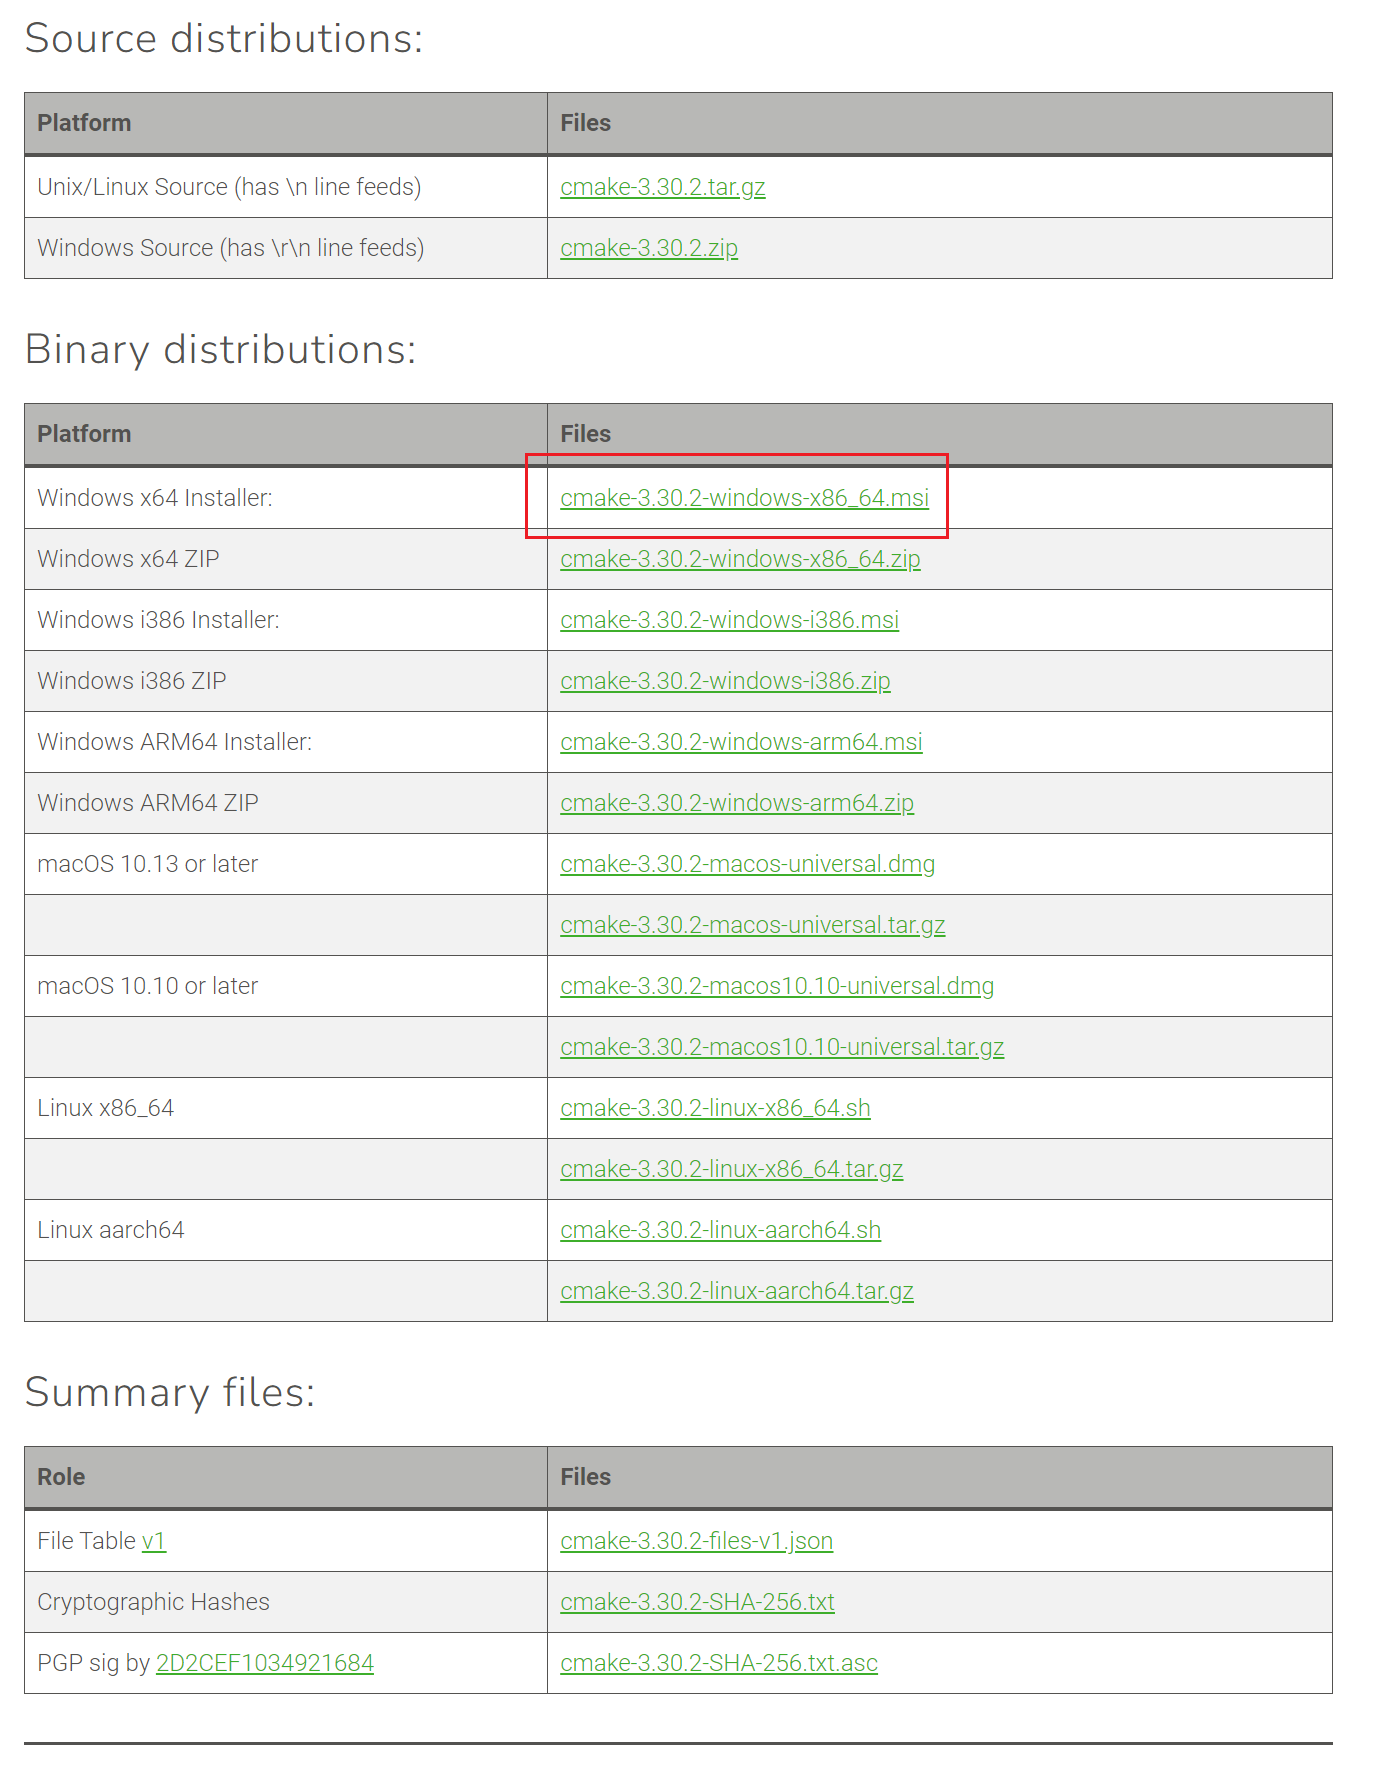The image size is (1379, 1773).
Task: Click macos10.10-universal.tar.gz link
Action: tap(782, 1047)
